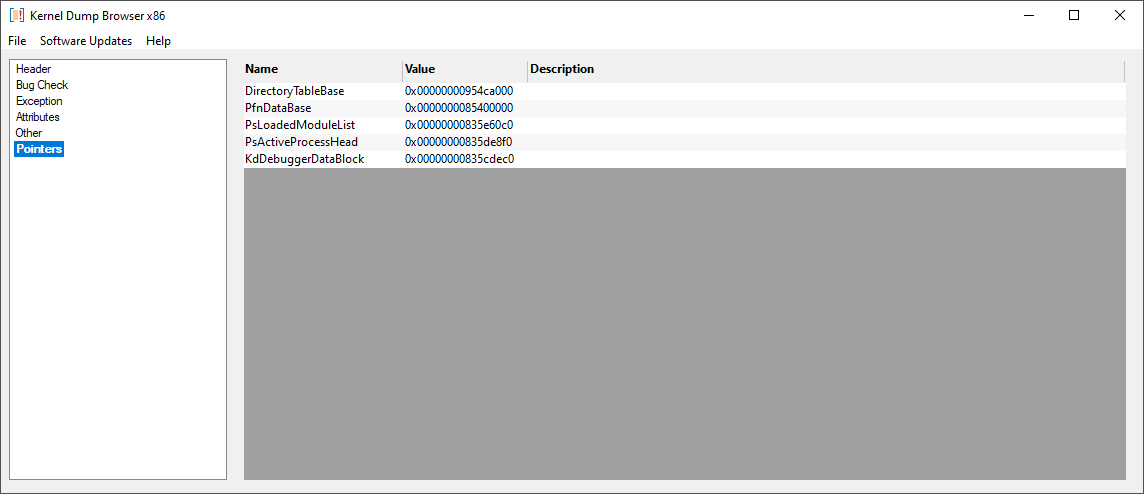The height and width of the screenshot is (494, 1144).
Task: Click value 0x00000000835de8f0
Action: (x=460, y=142)
